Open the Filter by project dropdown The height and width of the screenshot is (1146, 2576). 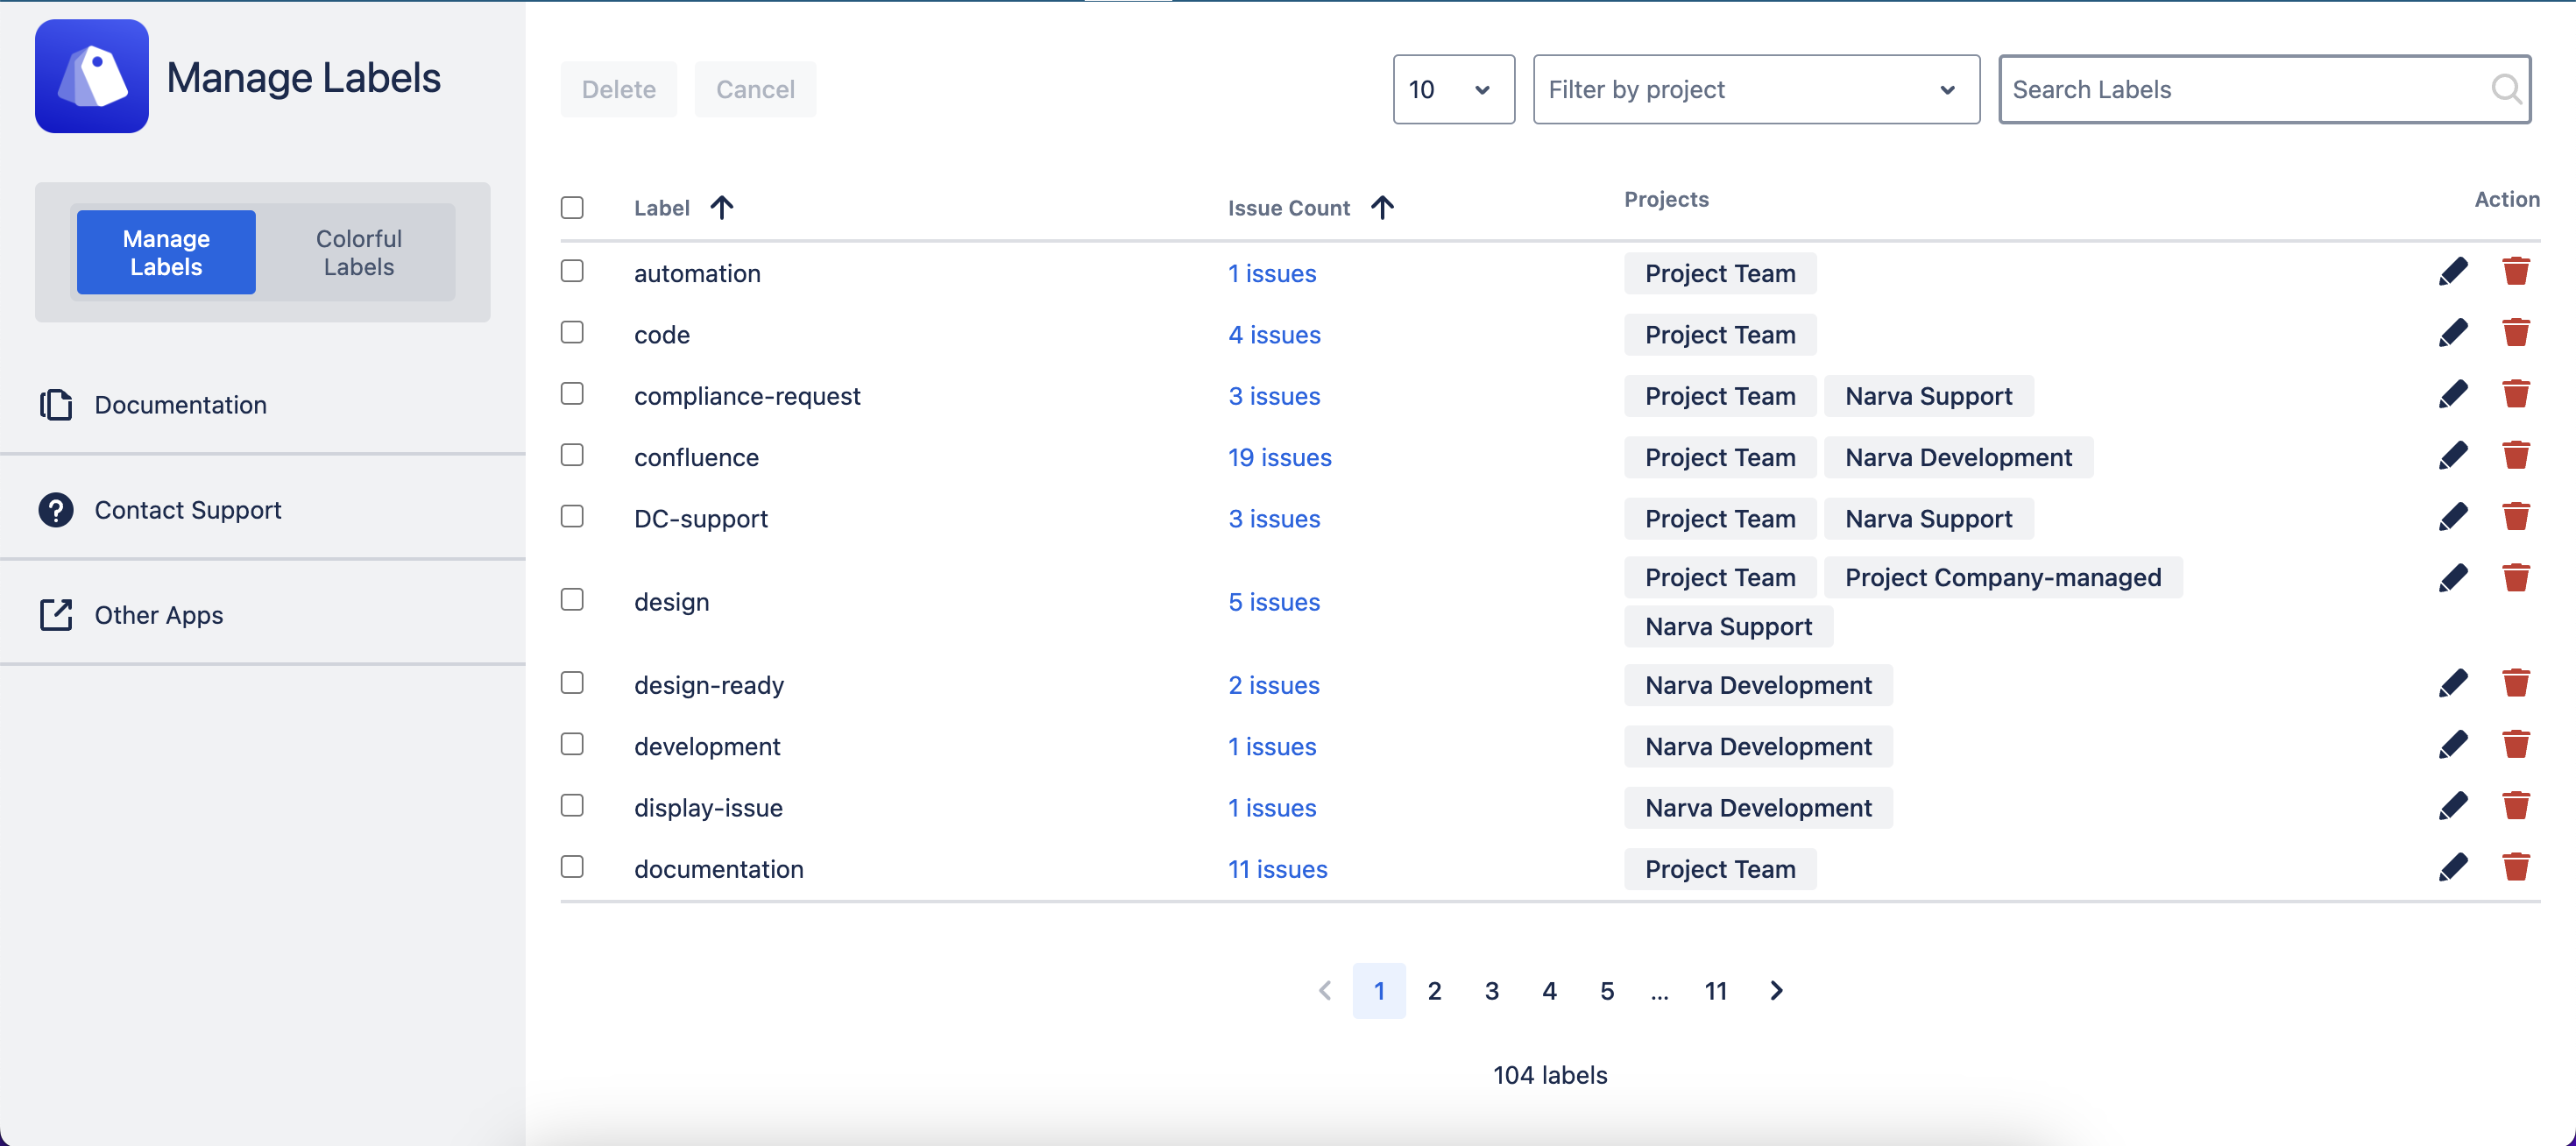point(1755,89)
